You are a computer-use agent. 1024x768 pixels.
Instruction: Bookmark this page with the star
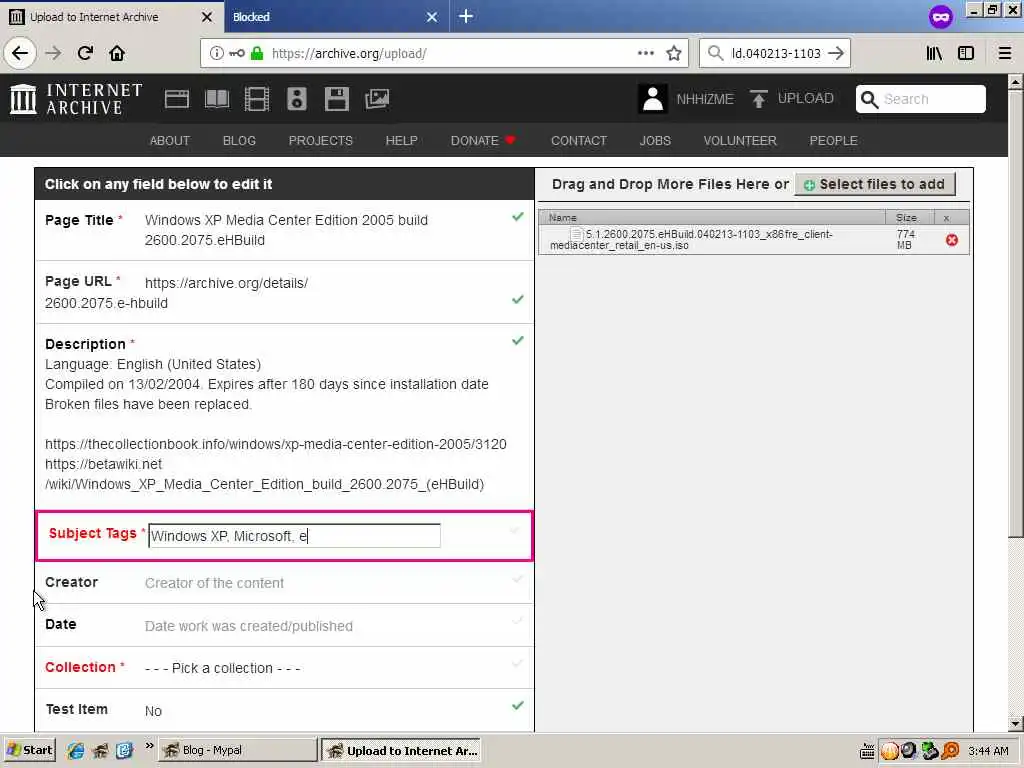[x=674, y=54]
